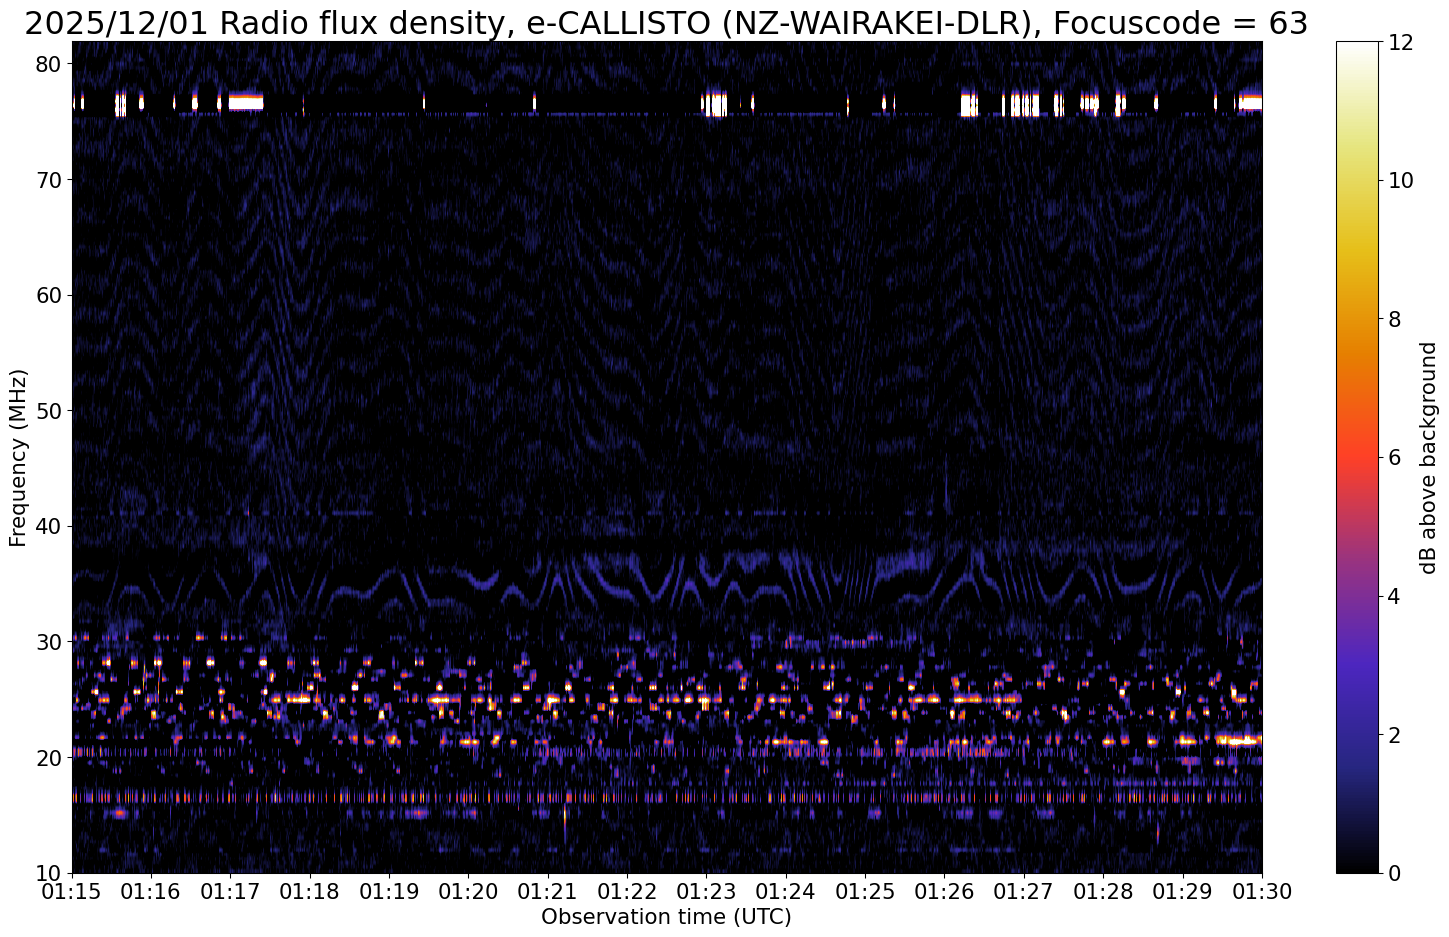Screen dimensions: 1449x937
Task: Click the 40 MHz frequency tick label
Action: coord(50,526)
